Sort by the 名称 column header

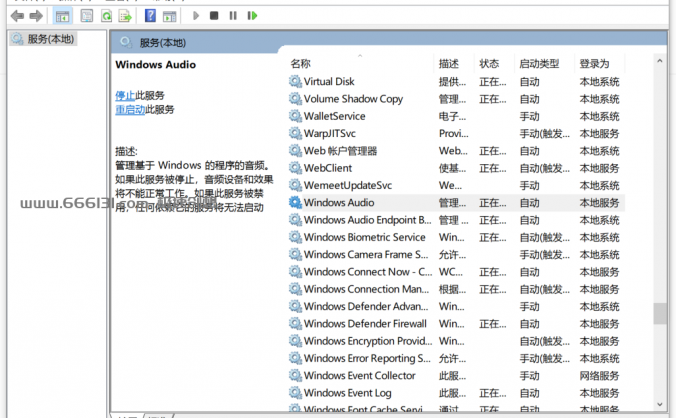300,64
